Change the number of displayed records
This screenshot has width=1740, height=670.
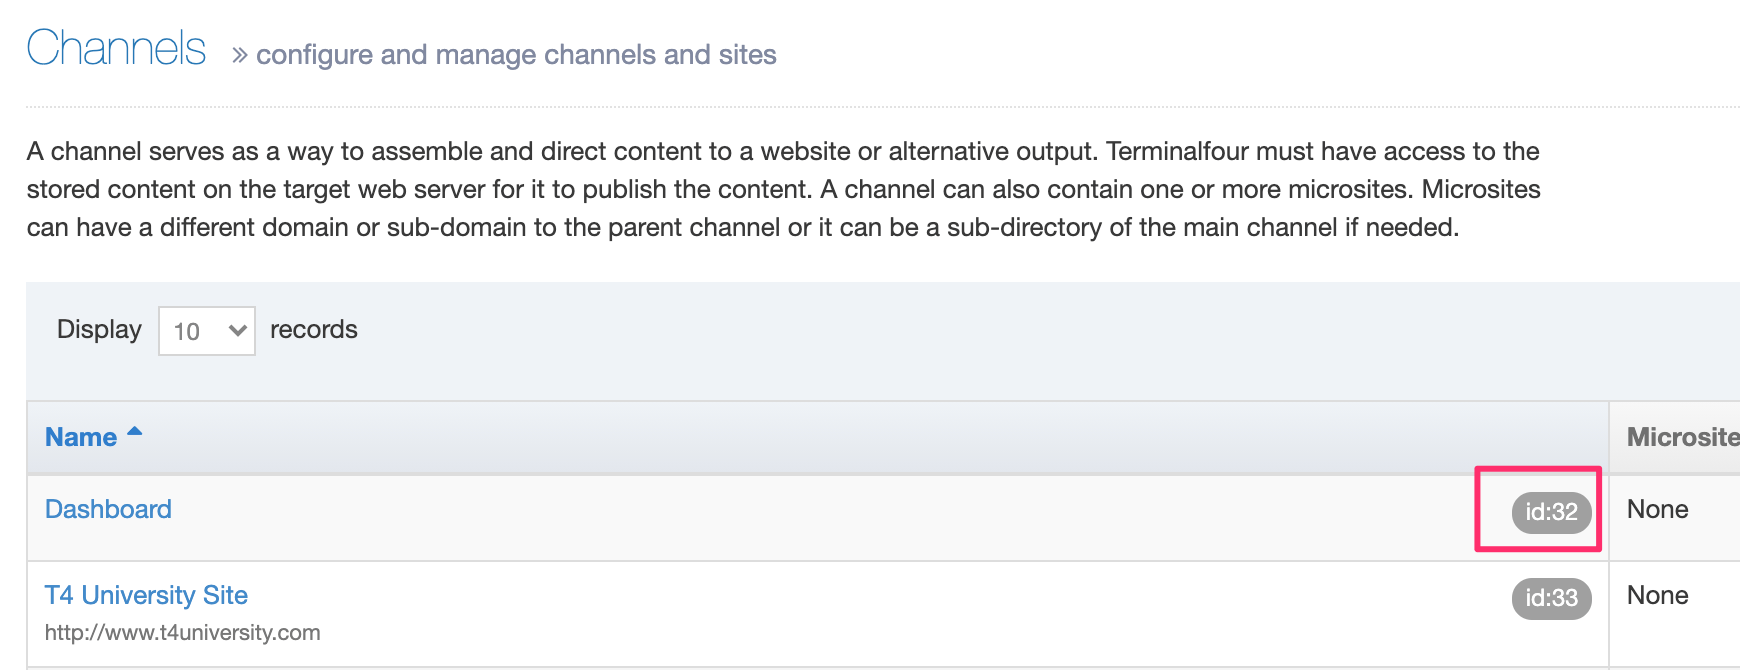[x=206, y=329]
